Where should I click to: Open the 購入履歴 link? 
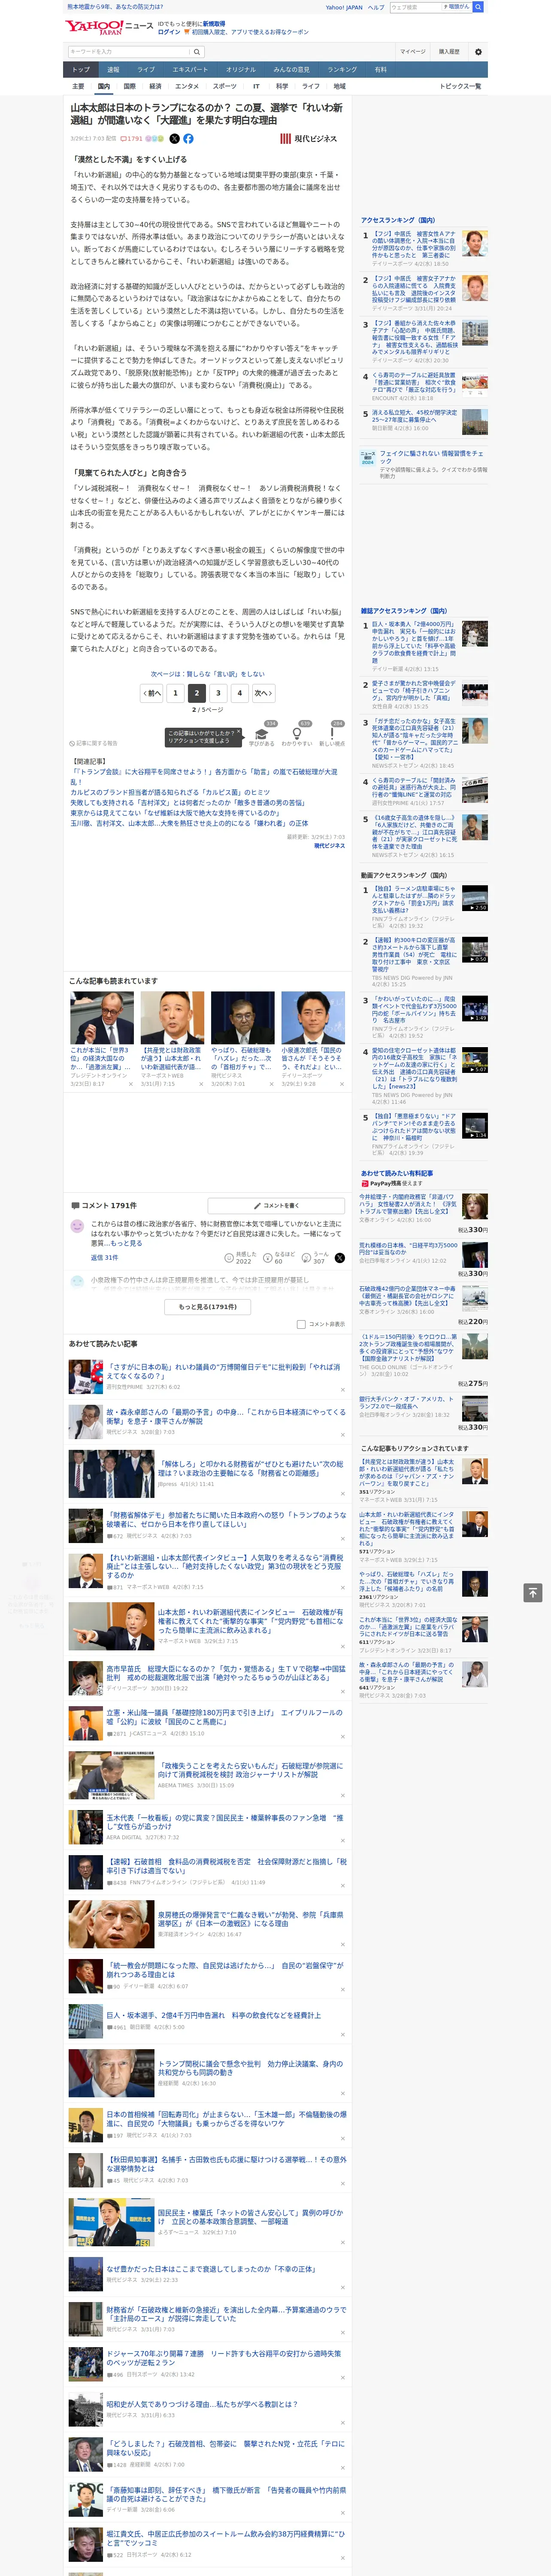coord(449,52)
